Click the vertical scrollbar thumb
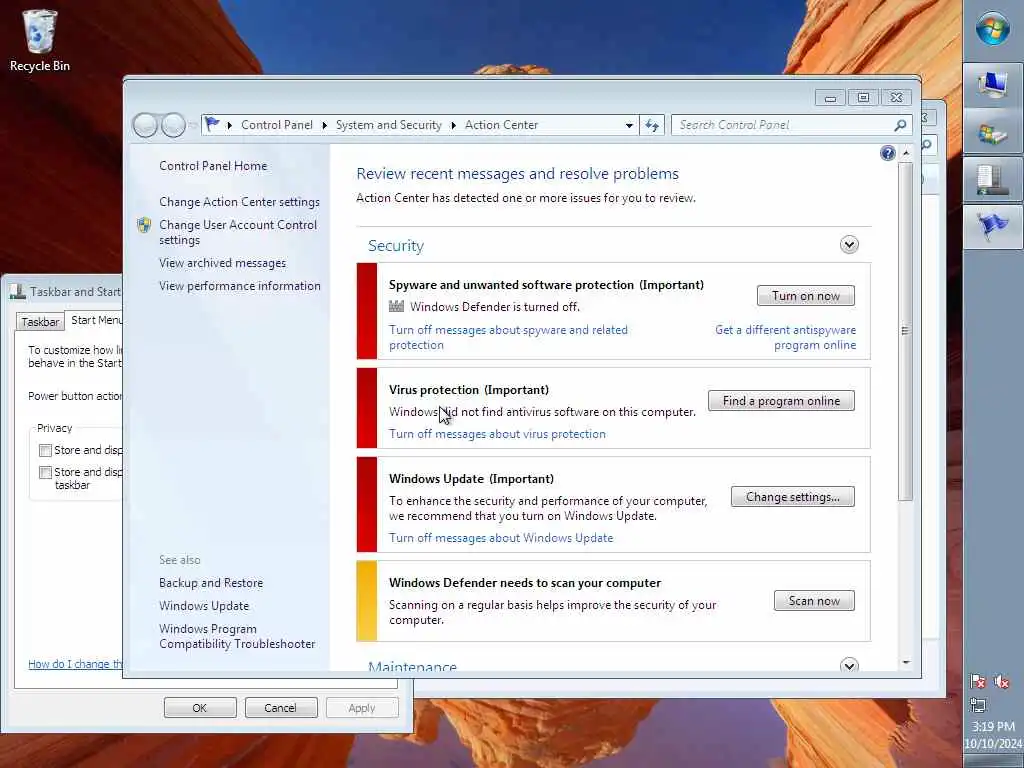This screenshot has width=1024, height=768. pyautogui.click(x=905, y=331)
